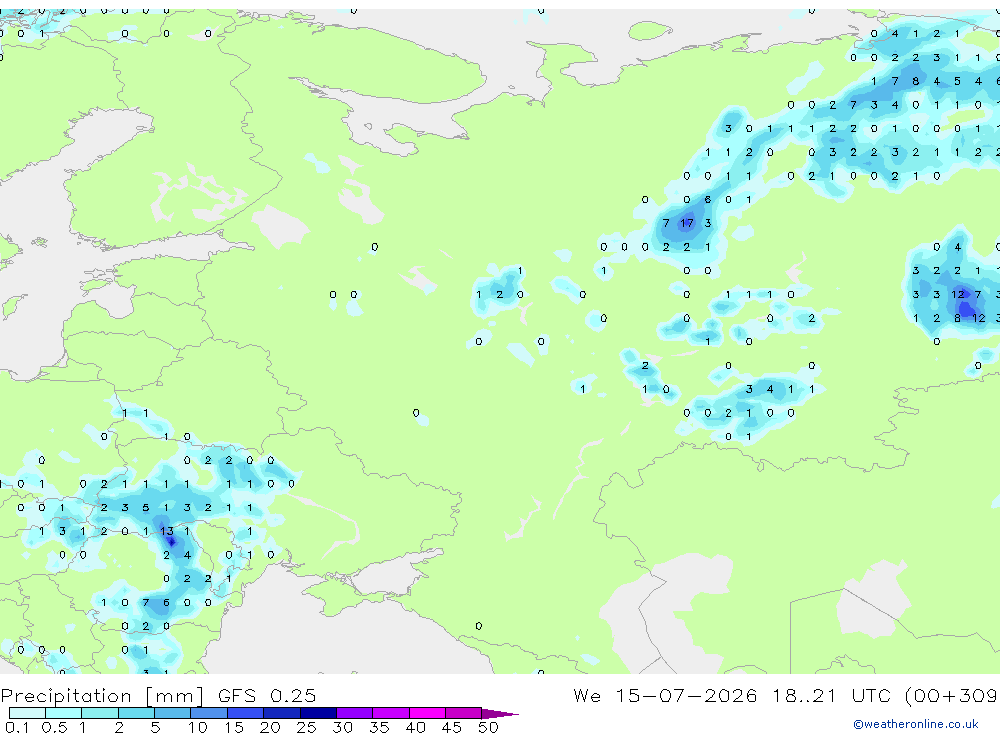Click the '0.5' legend scale label
The height and width of the screenshot is (733, 1000).
(x=54, y=727)
